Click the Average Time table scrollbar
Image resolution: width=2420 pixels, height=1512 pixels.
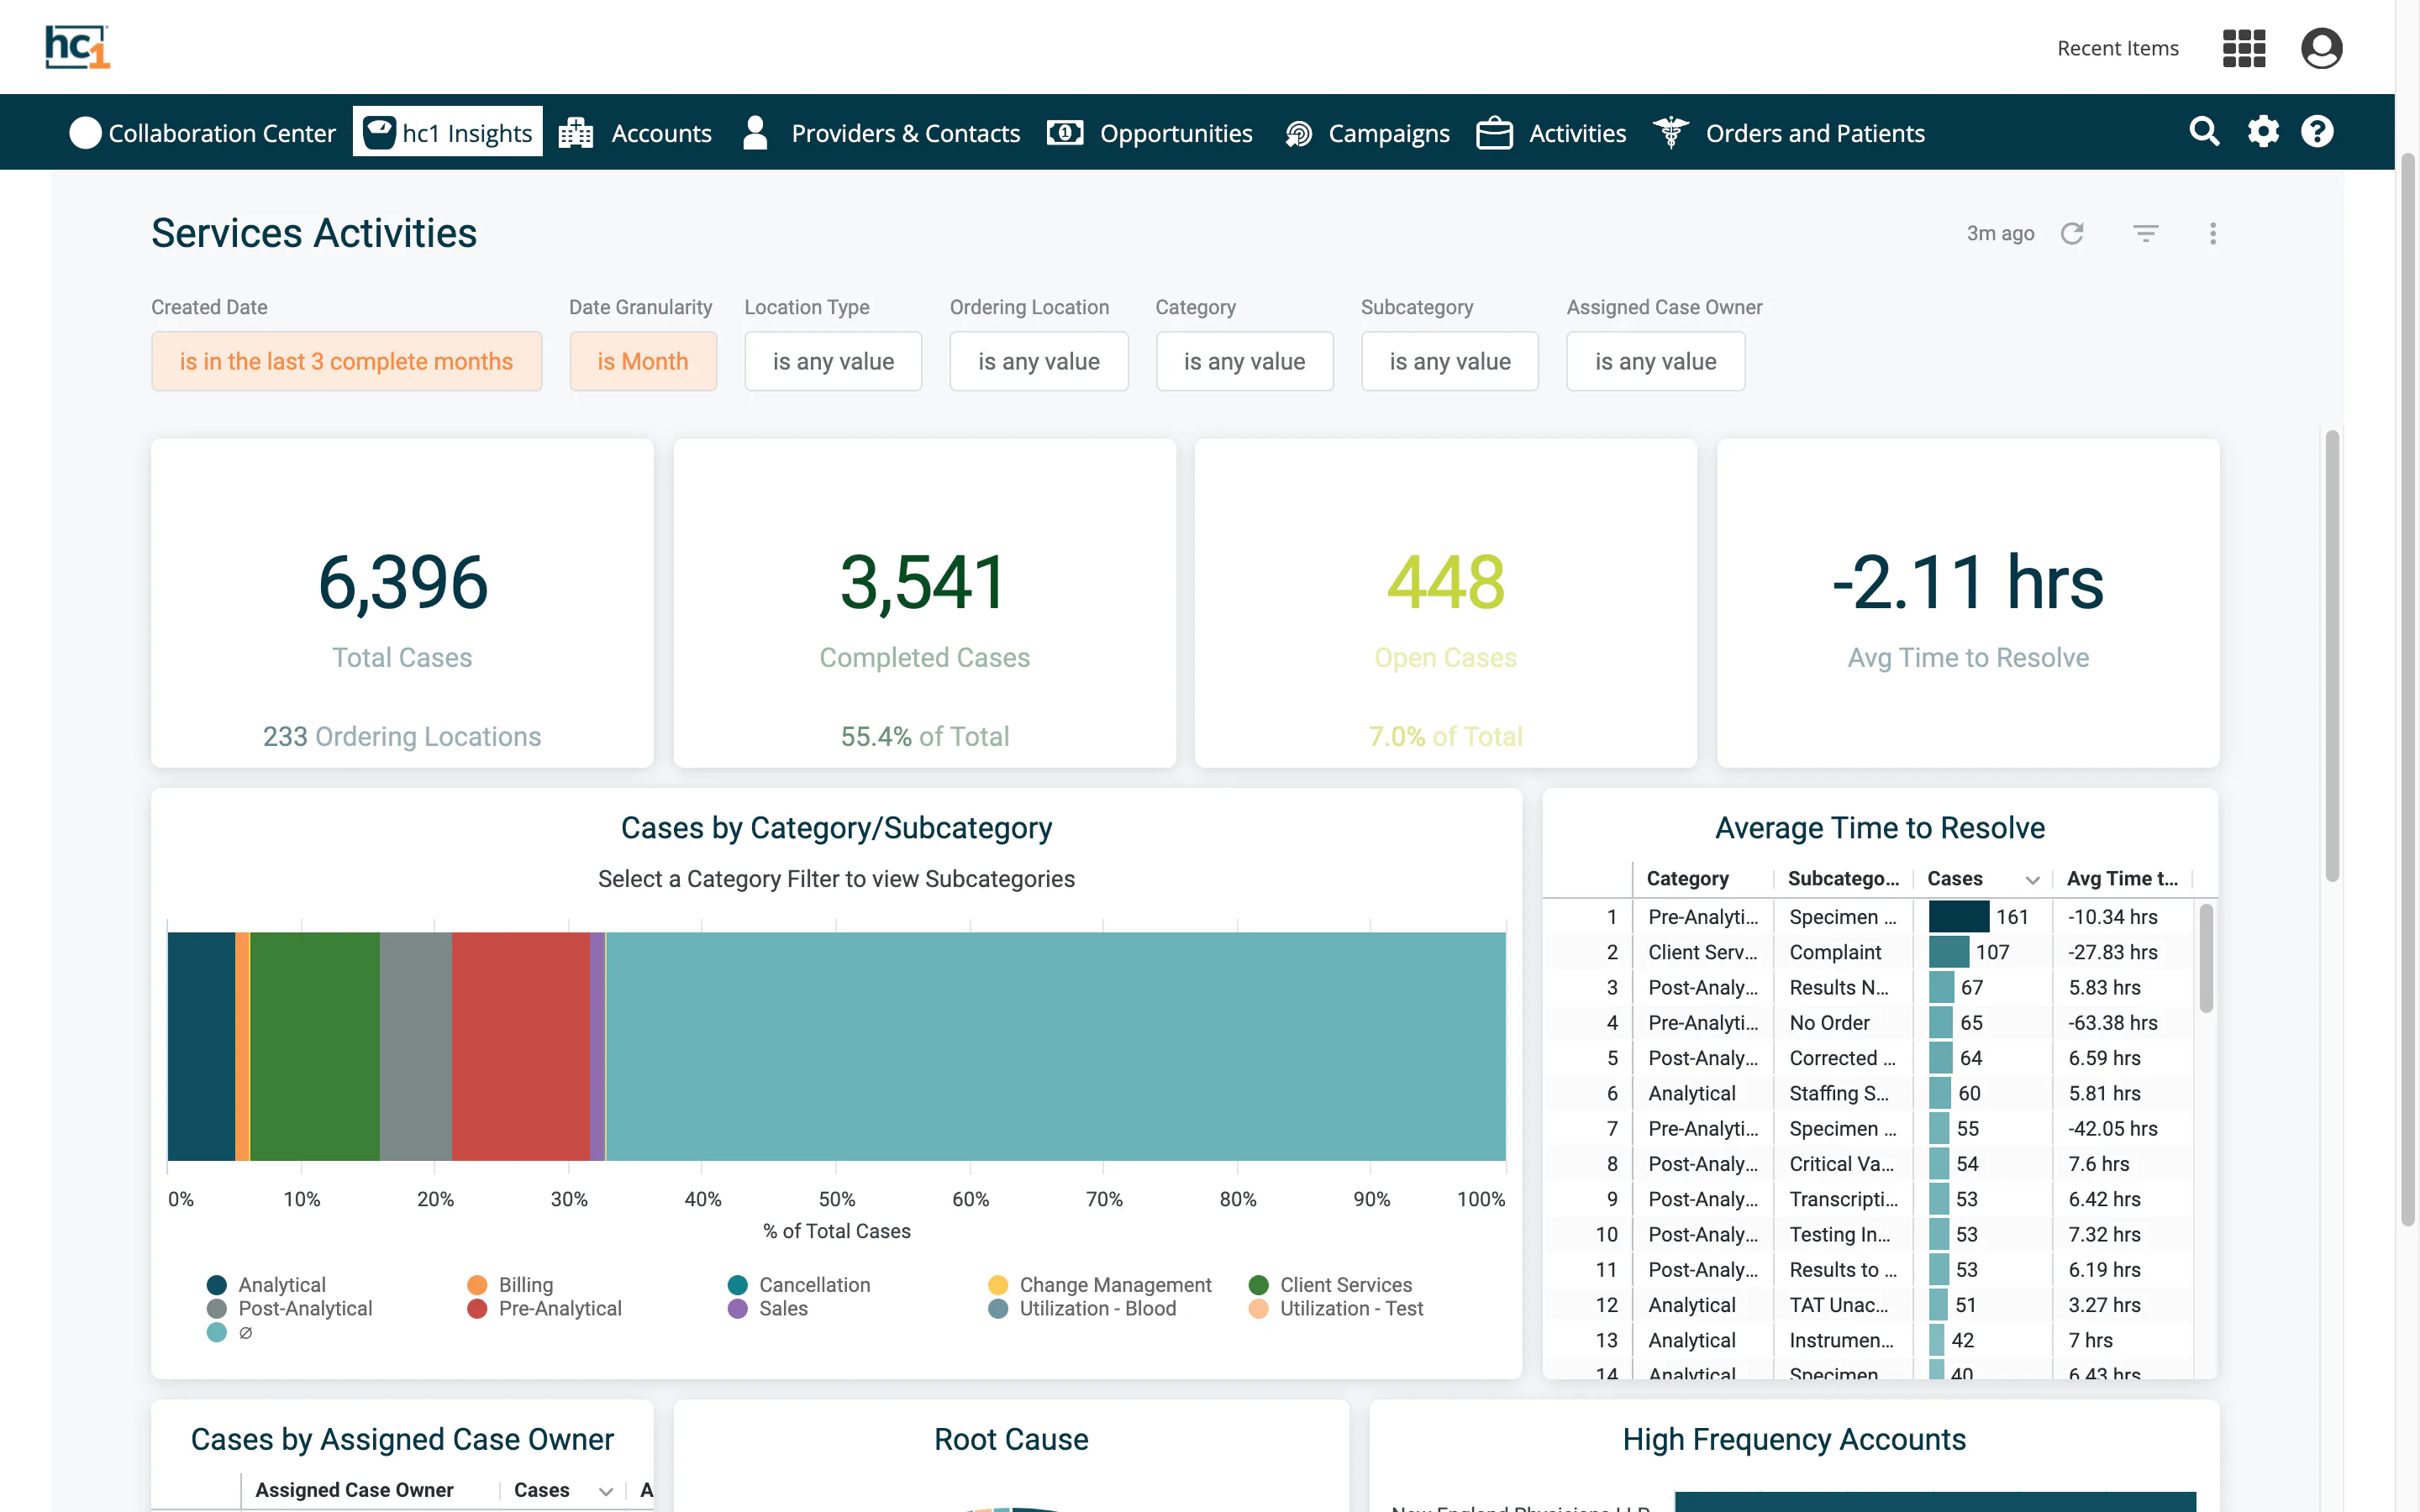(x=2205, y=959)
